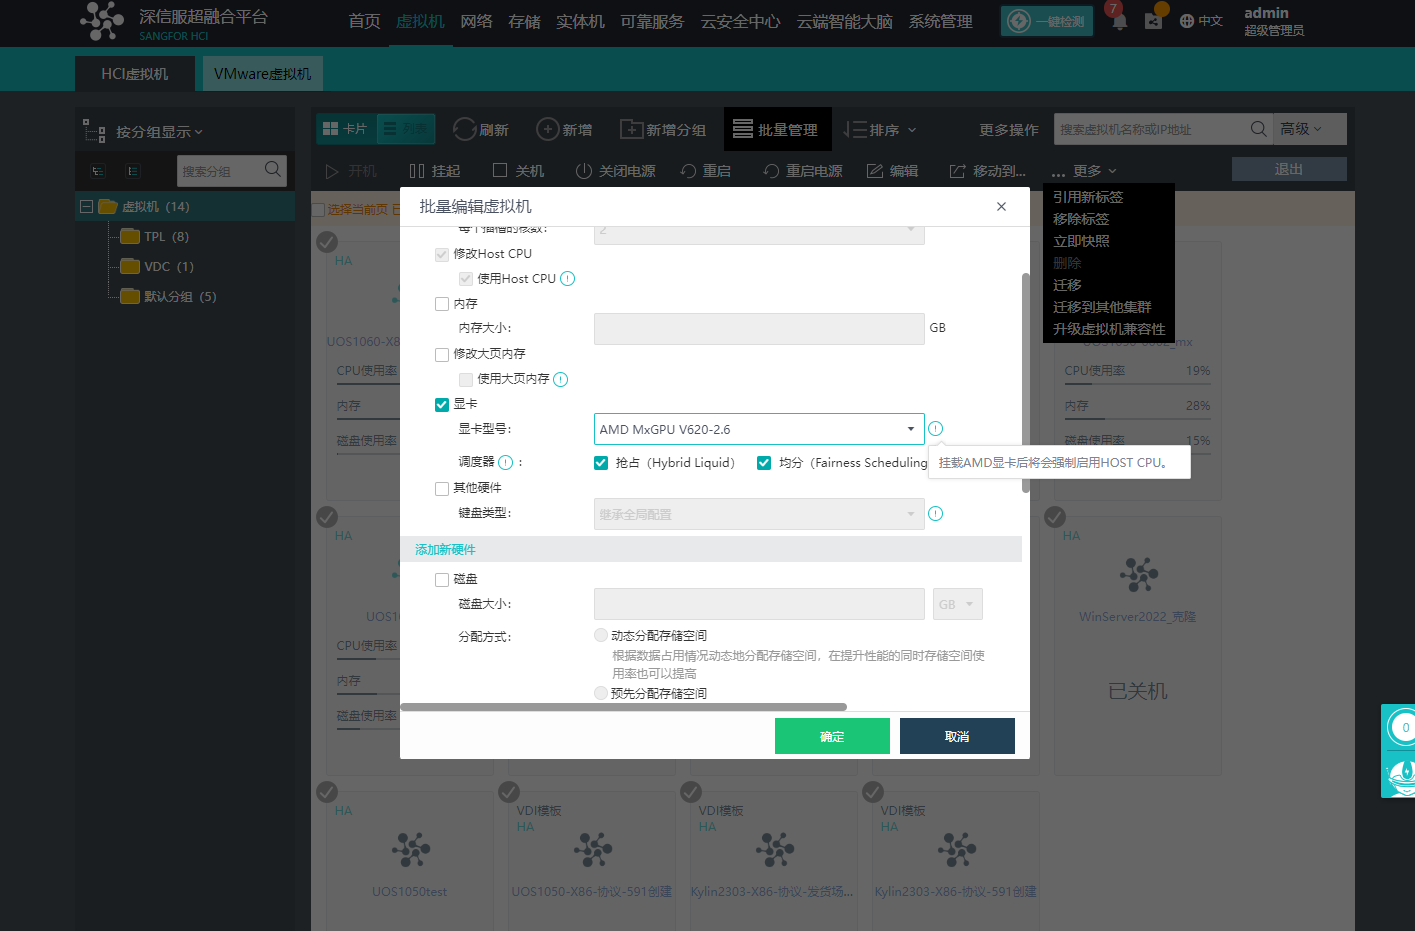Click the dialog's horizontal scrollbar
This screenshot has height=931, width=1415.
click(x=623, y=707)
